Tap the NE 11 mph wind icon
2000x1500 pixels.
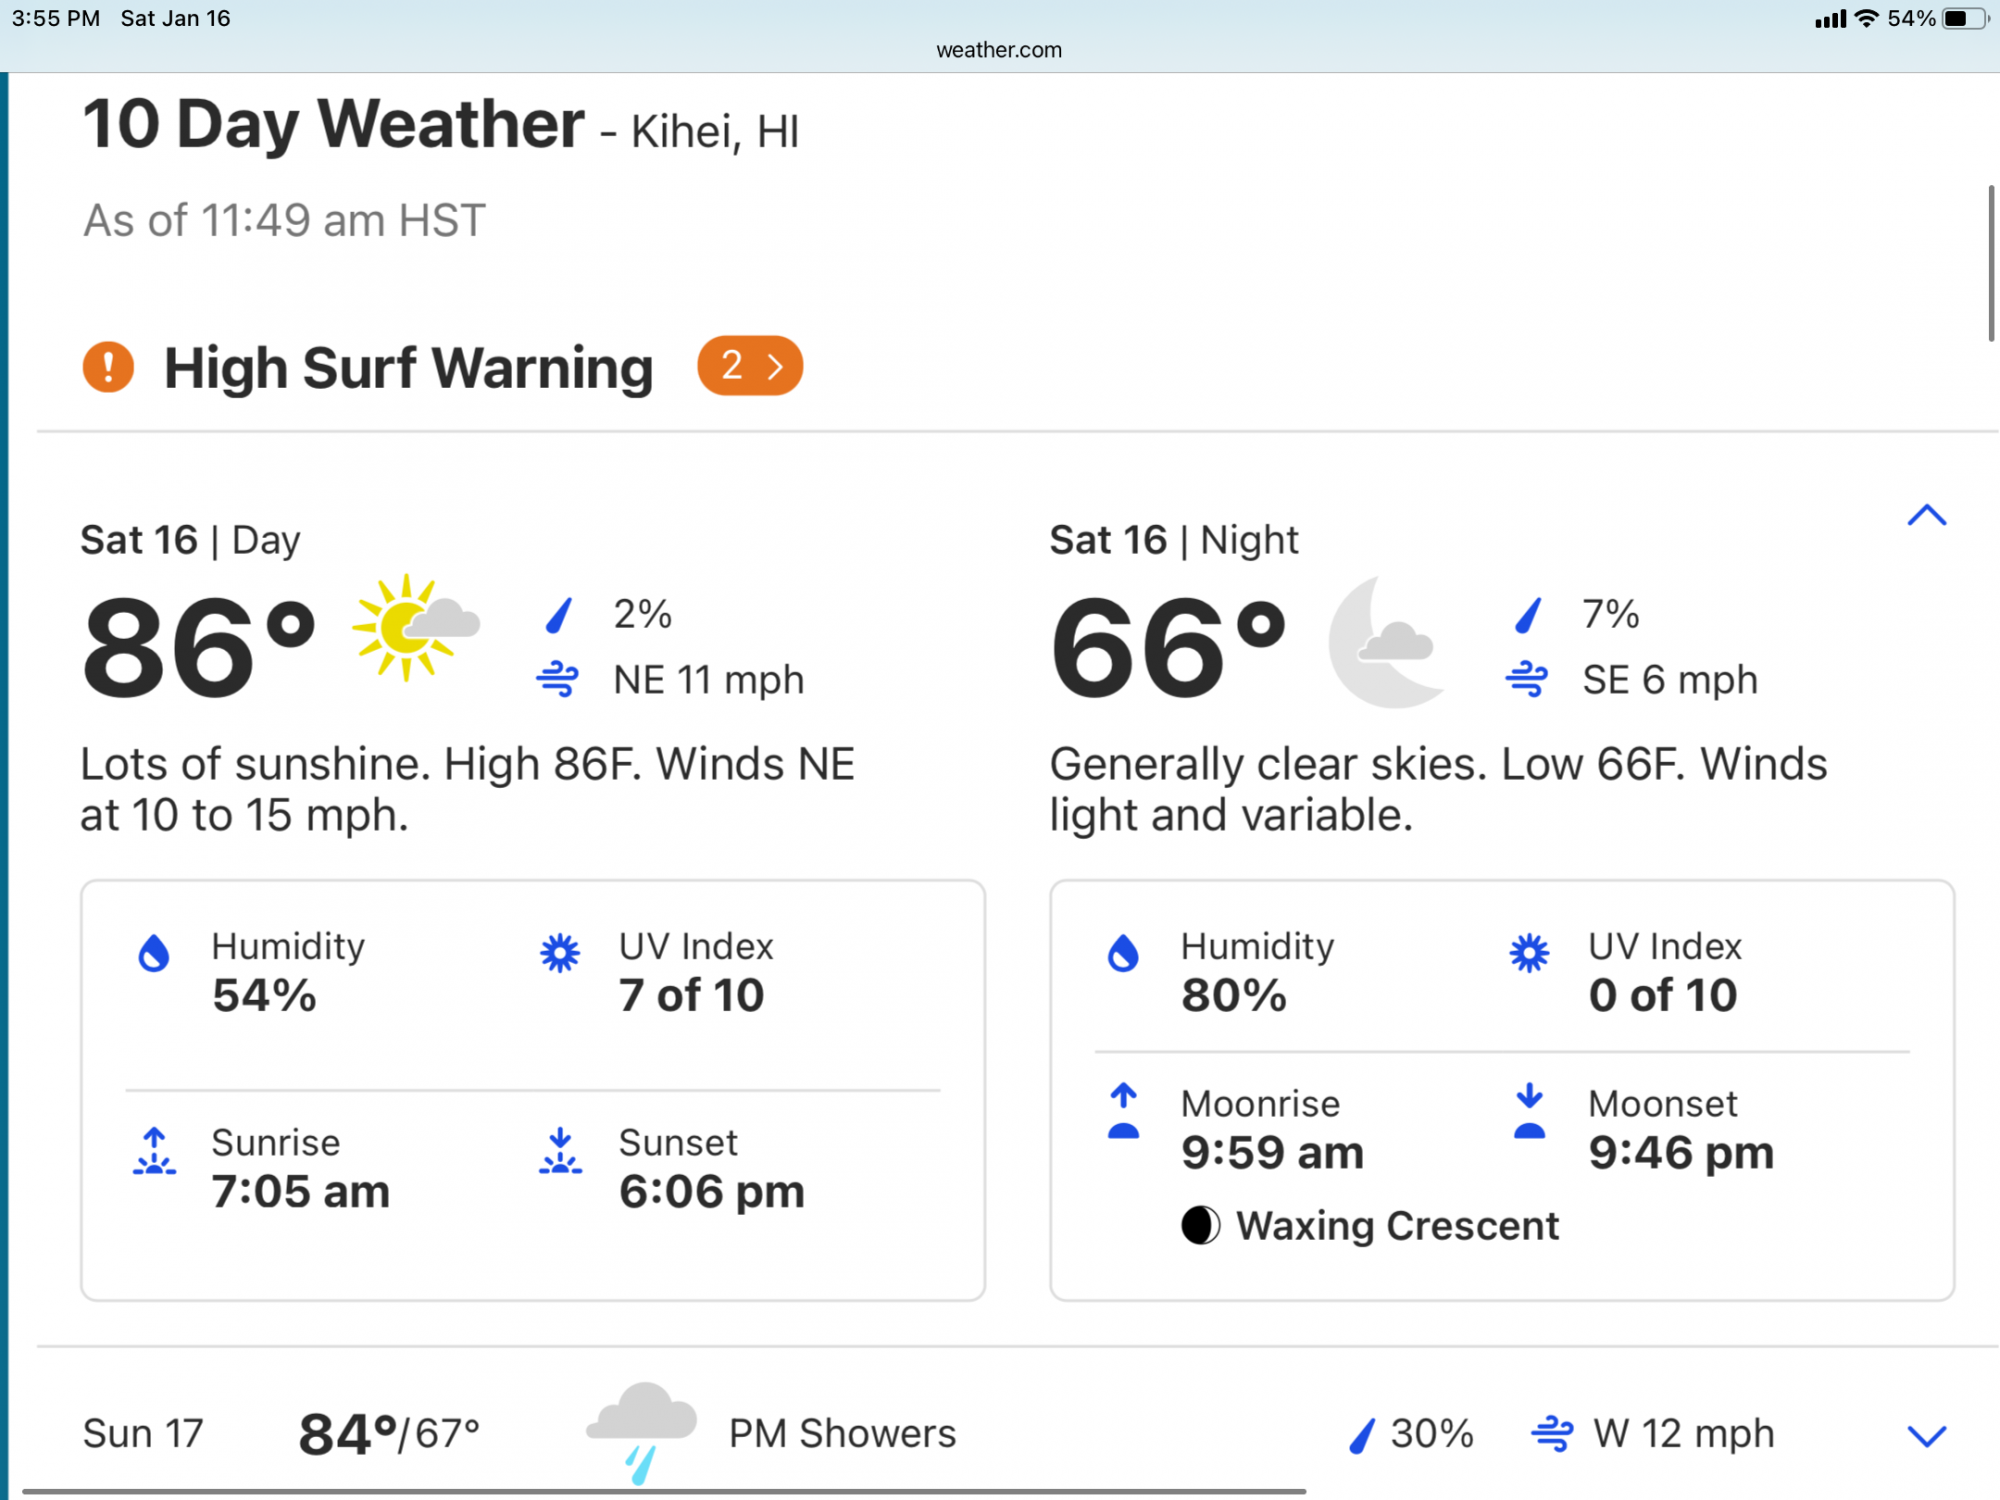click(557, 679)
